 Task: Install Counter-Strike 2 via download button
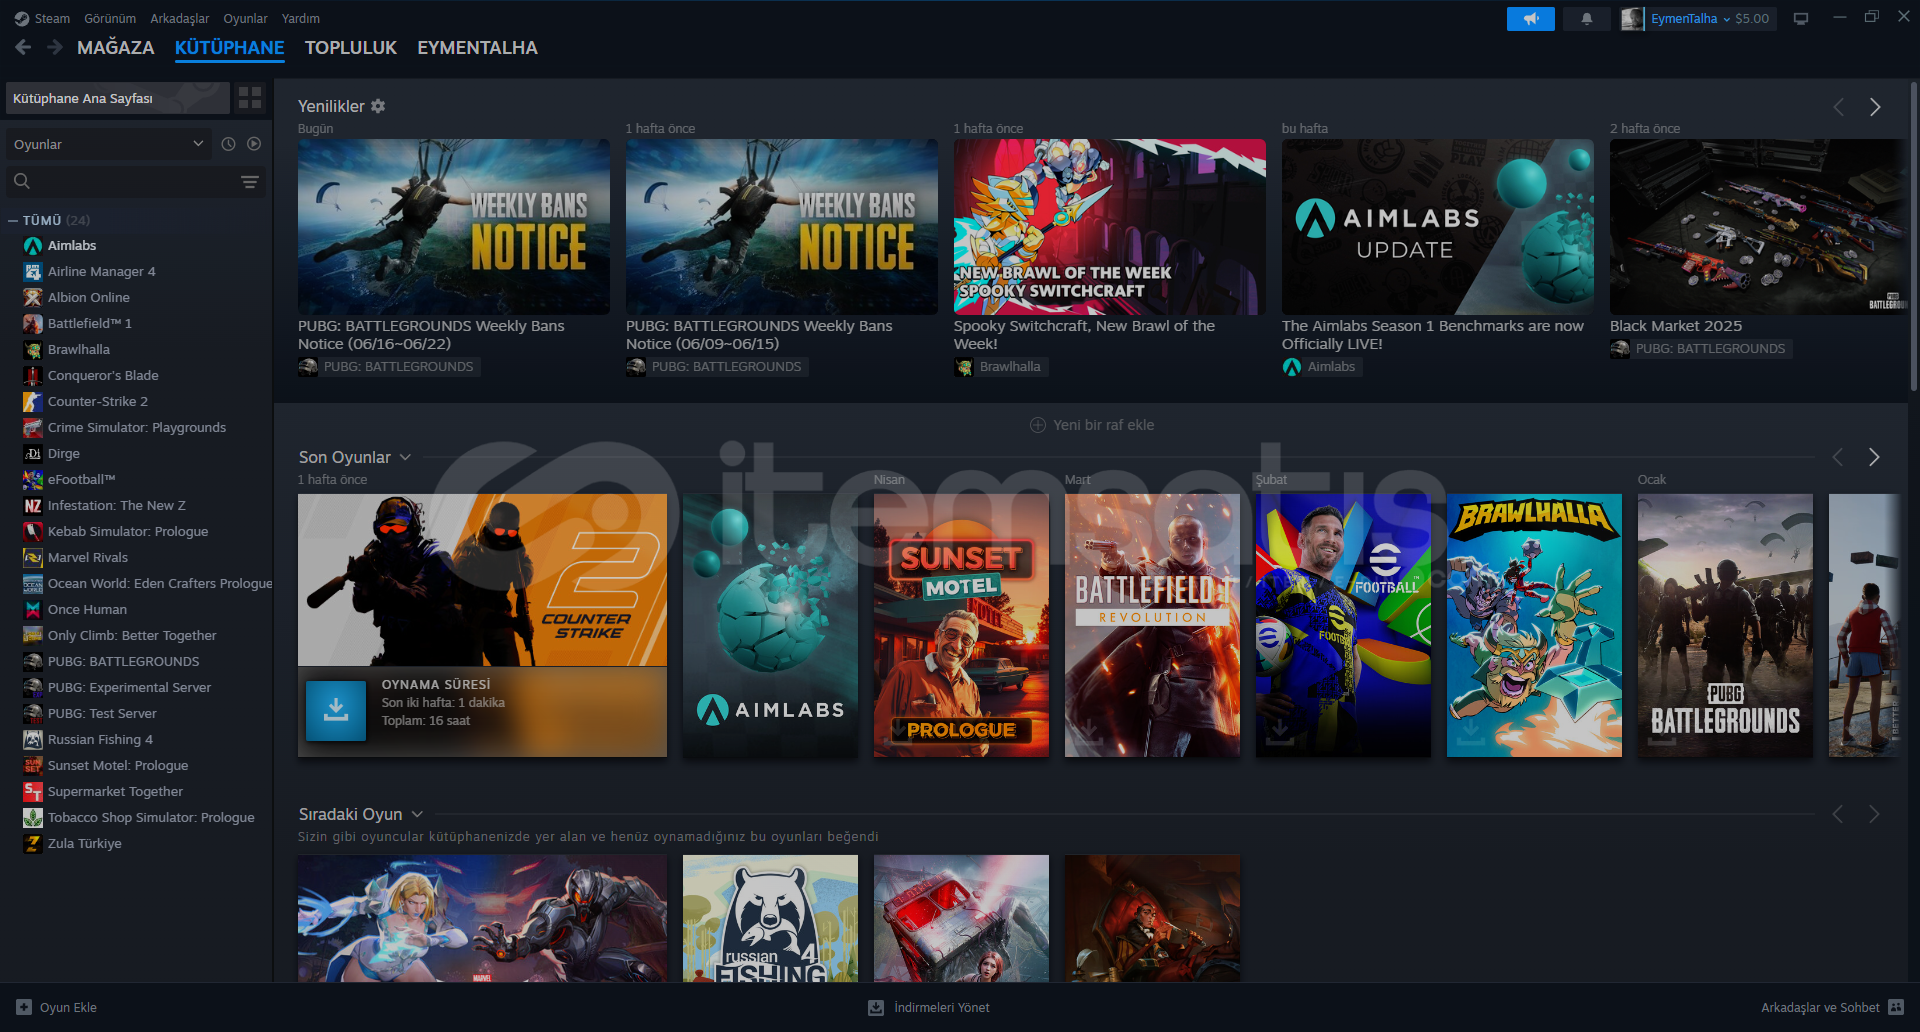coord(336,711)
